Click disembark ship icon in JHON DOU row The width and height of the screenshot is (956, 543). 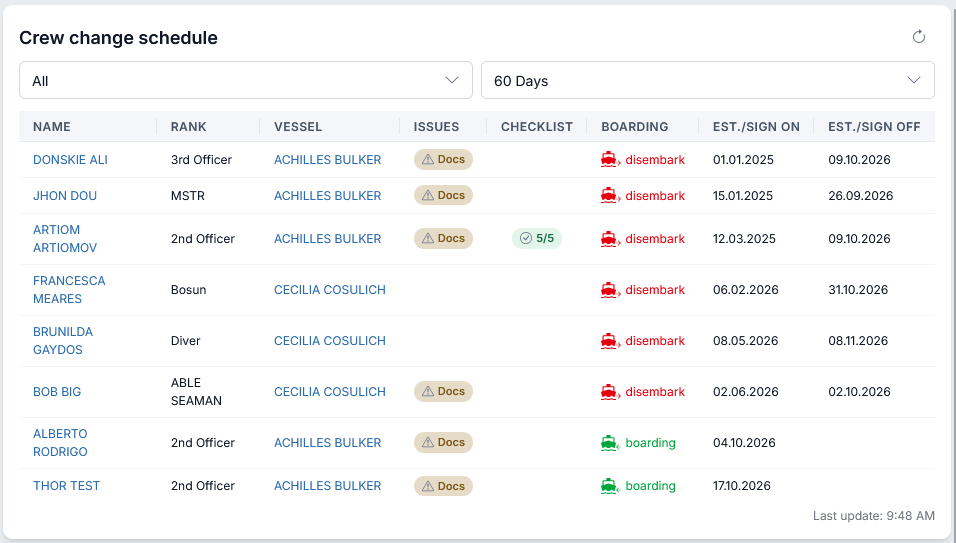[610, 196]
